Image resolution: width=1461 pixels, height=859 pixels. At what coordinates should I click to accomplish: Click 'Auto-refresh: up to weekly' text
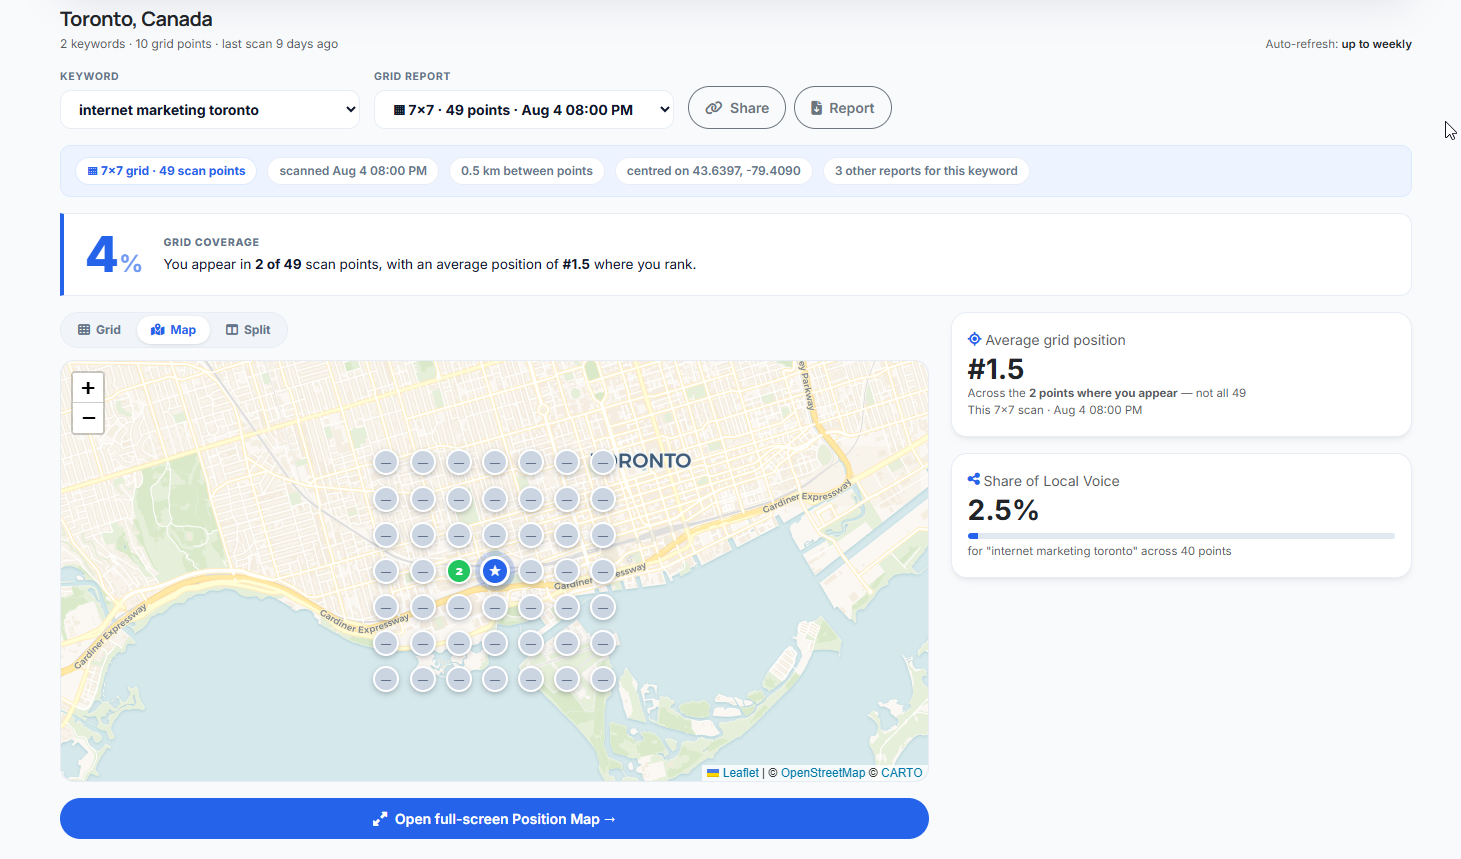tap(1338, 44)
